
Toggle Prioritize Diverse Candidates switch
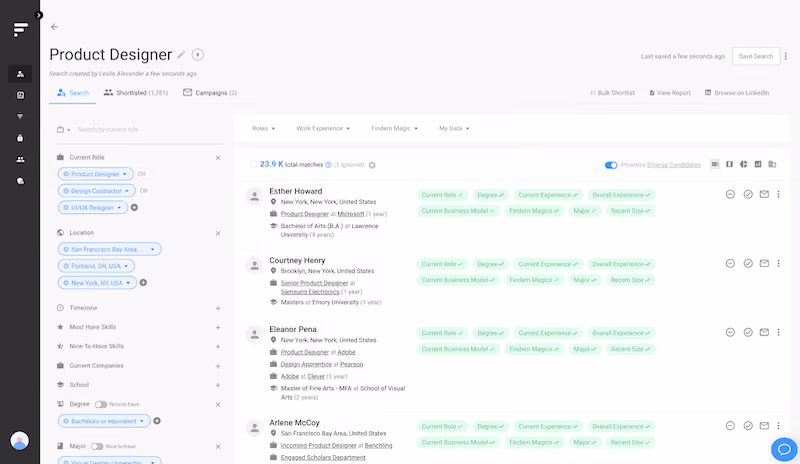(611, 165)
